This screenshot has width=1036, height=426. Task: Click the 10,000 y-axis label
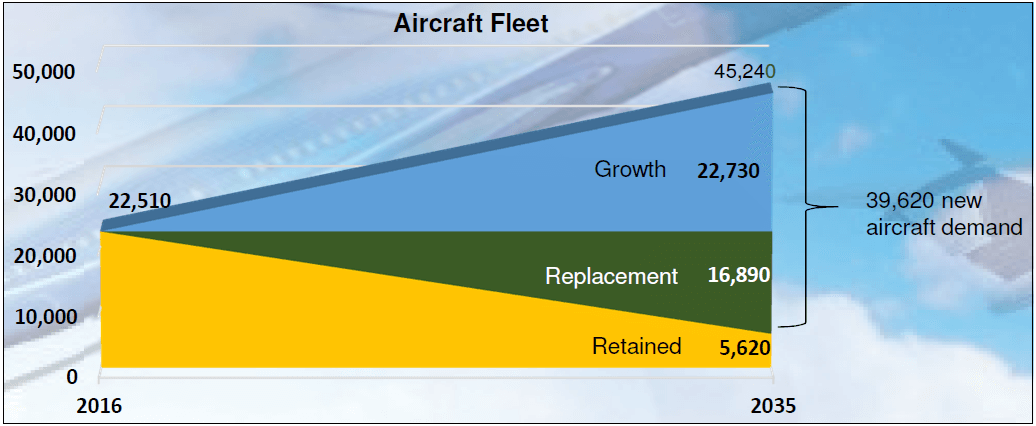coord(45,317)
